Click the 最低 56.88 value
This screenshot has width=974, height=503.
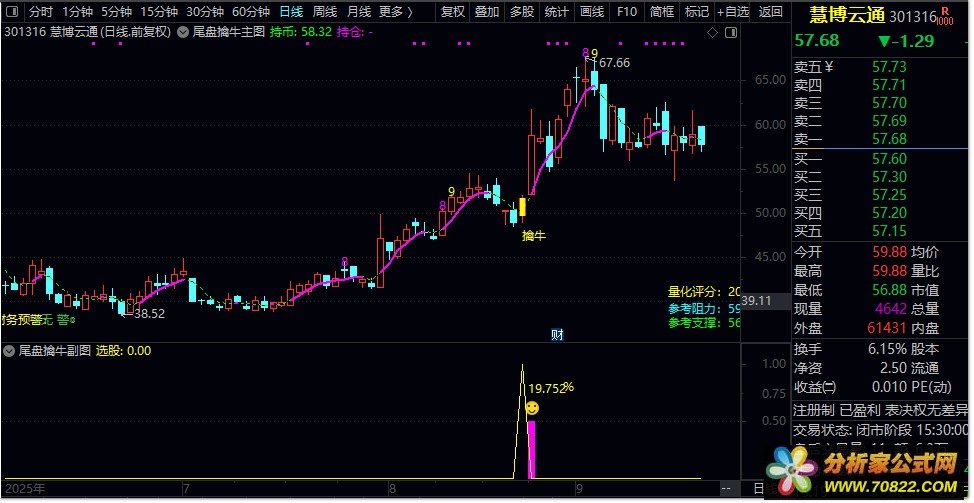click(890, 290)
